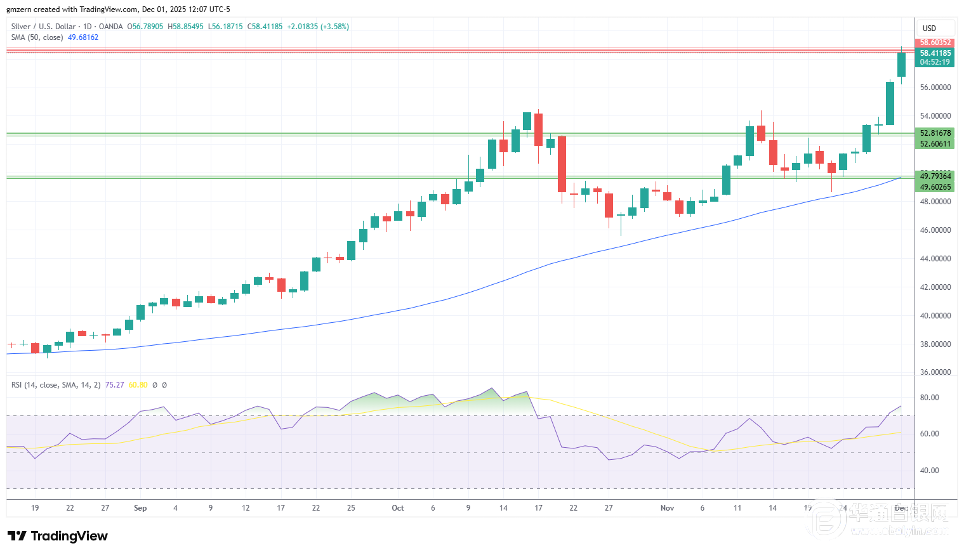The height and width of the screenshot is (556, 964).
Task: Click the Sep label on the time axis
Action: (x=138, y=508)
